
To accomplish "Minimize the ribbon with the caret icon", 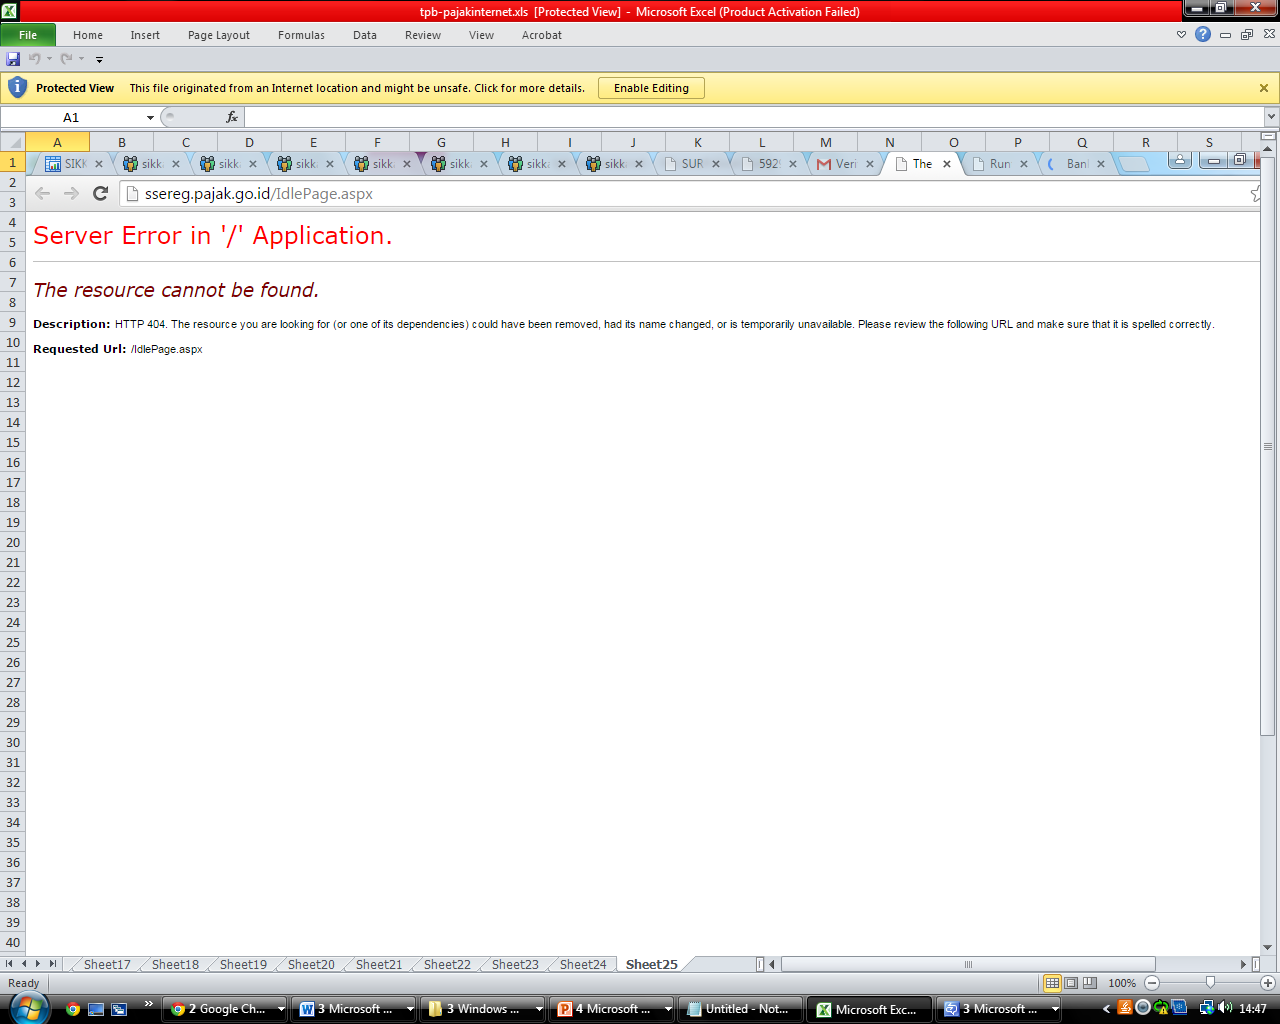I will click(x=1181, y=34).
